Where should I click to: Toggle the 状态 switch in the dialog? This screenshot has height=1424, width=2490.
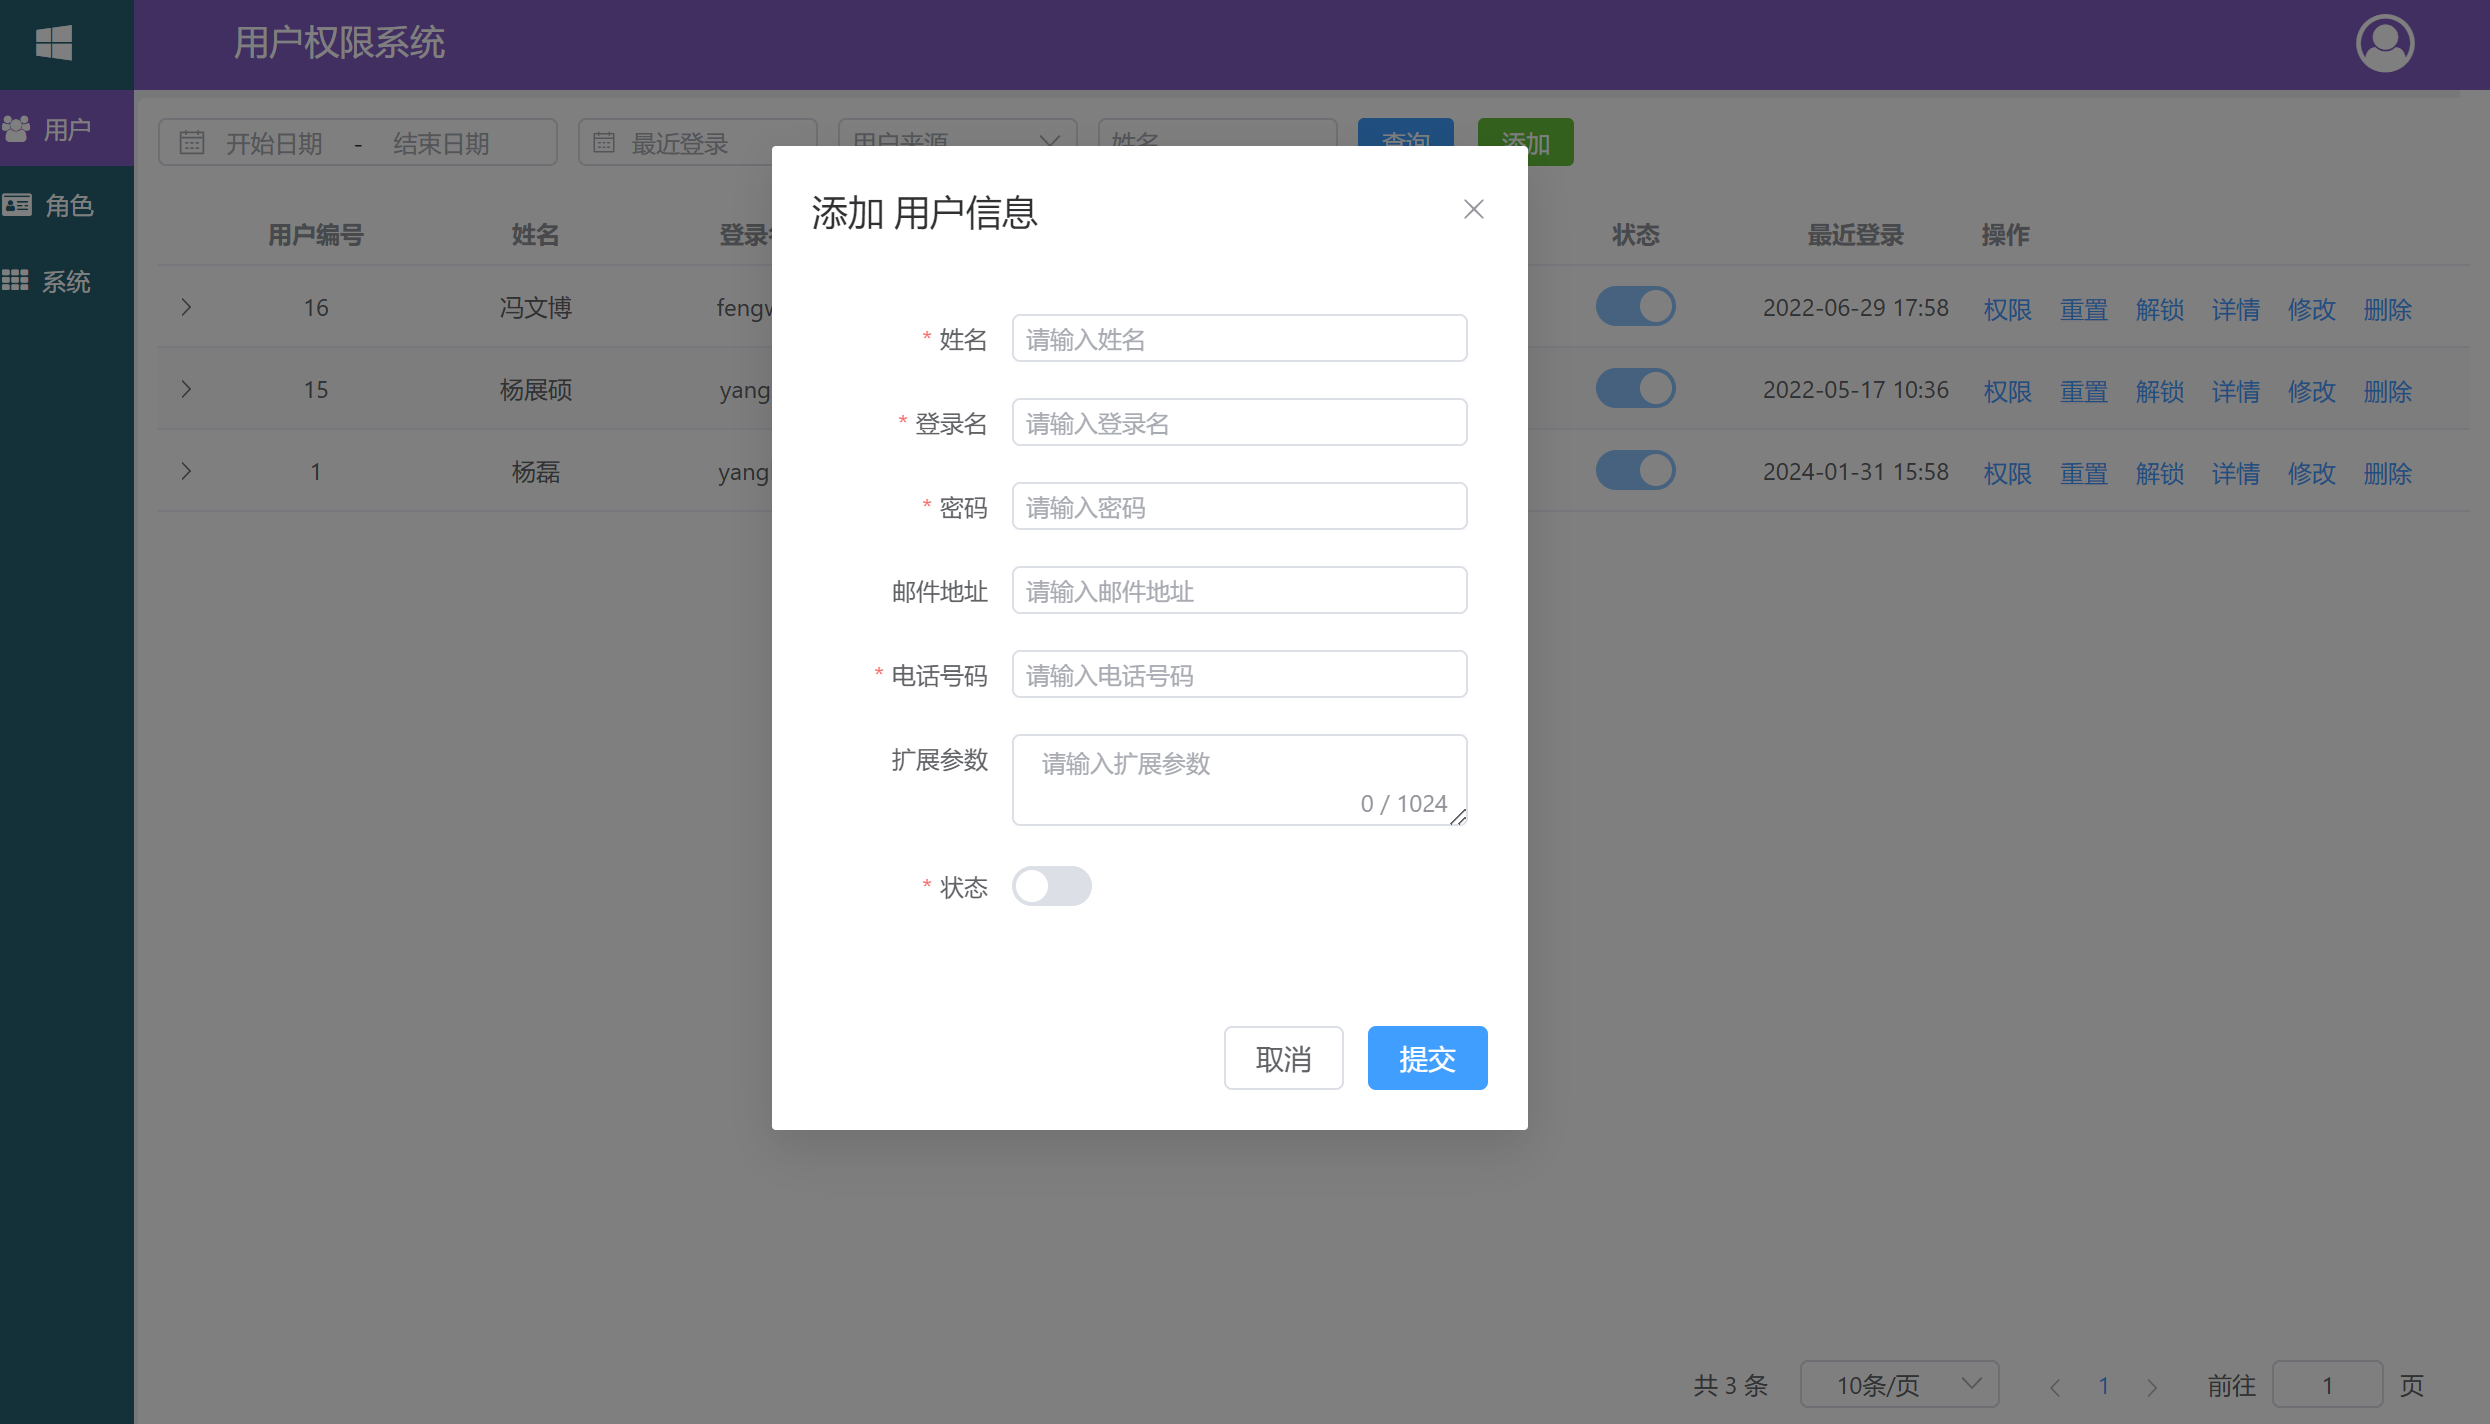pyautogui.click(x=1051, y=886)
